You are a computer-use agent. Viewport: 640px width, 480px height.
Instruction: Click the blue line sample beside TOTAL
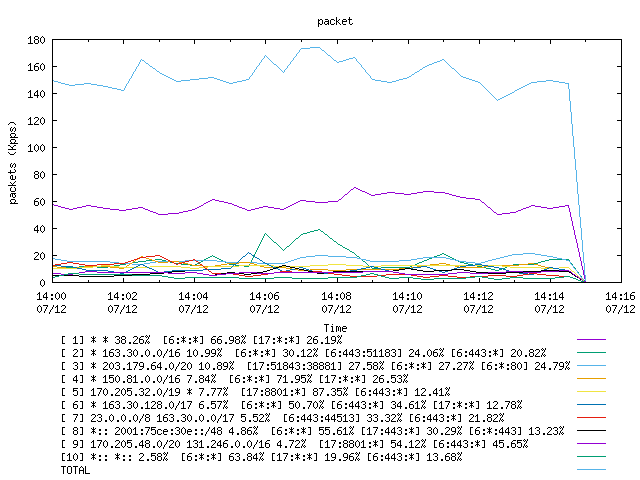tap(591, 470)
